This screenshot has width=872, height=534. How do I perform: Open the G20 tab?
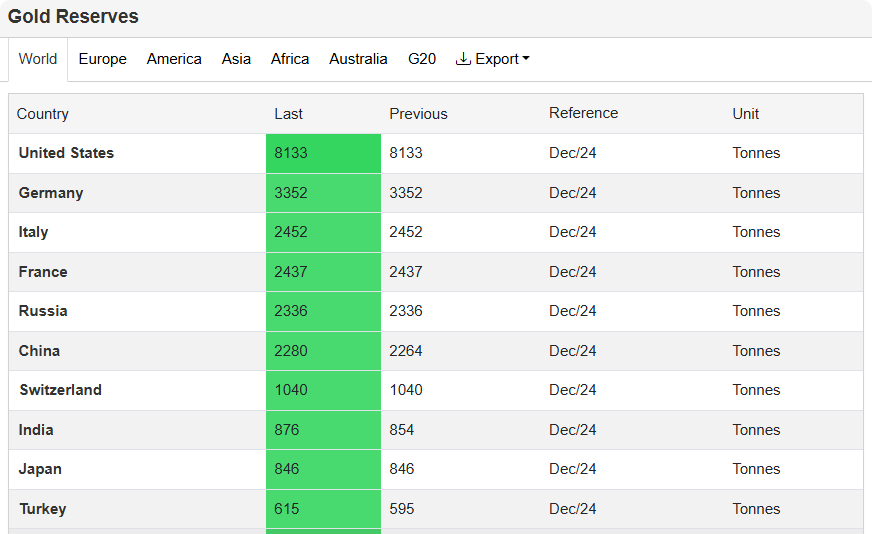pyautogui.click(x=422, y=59)
